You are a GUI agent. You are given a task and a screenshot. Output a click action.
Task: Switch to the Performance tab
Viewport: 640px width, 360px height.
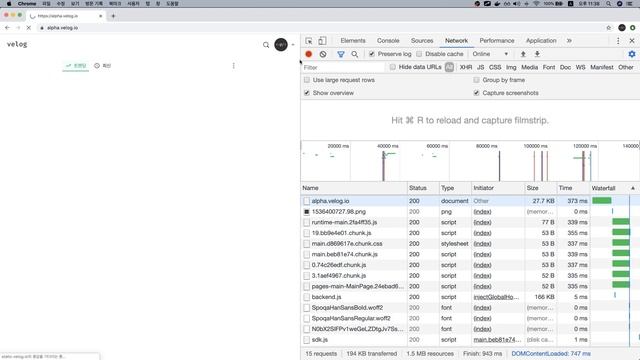[x=497, y=41]
